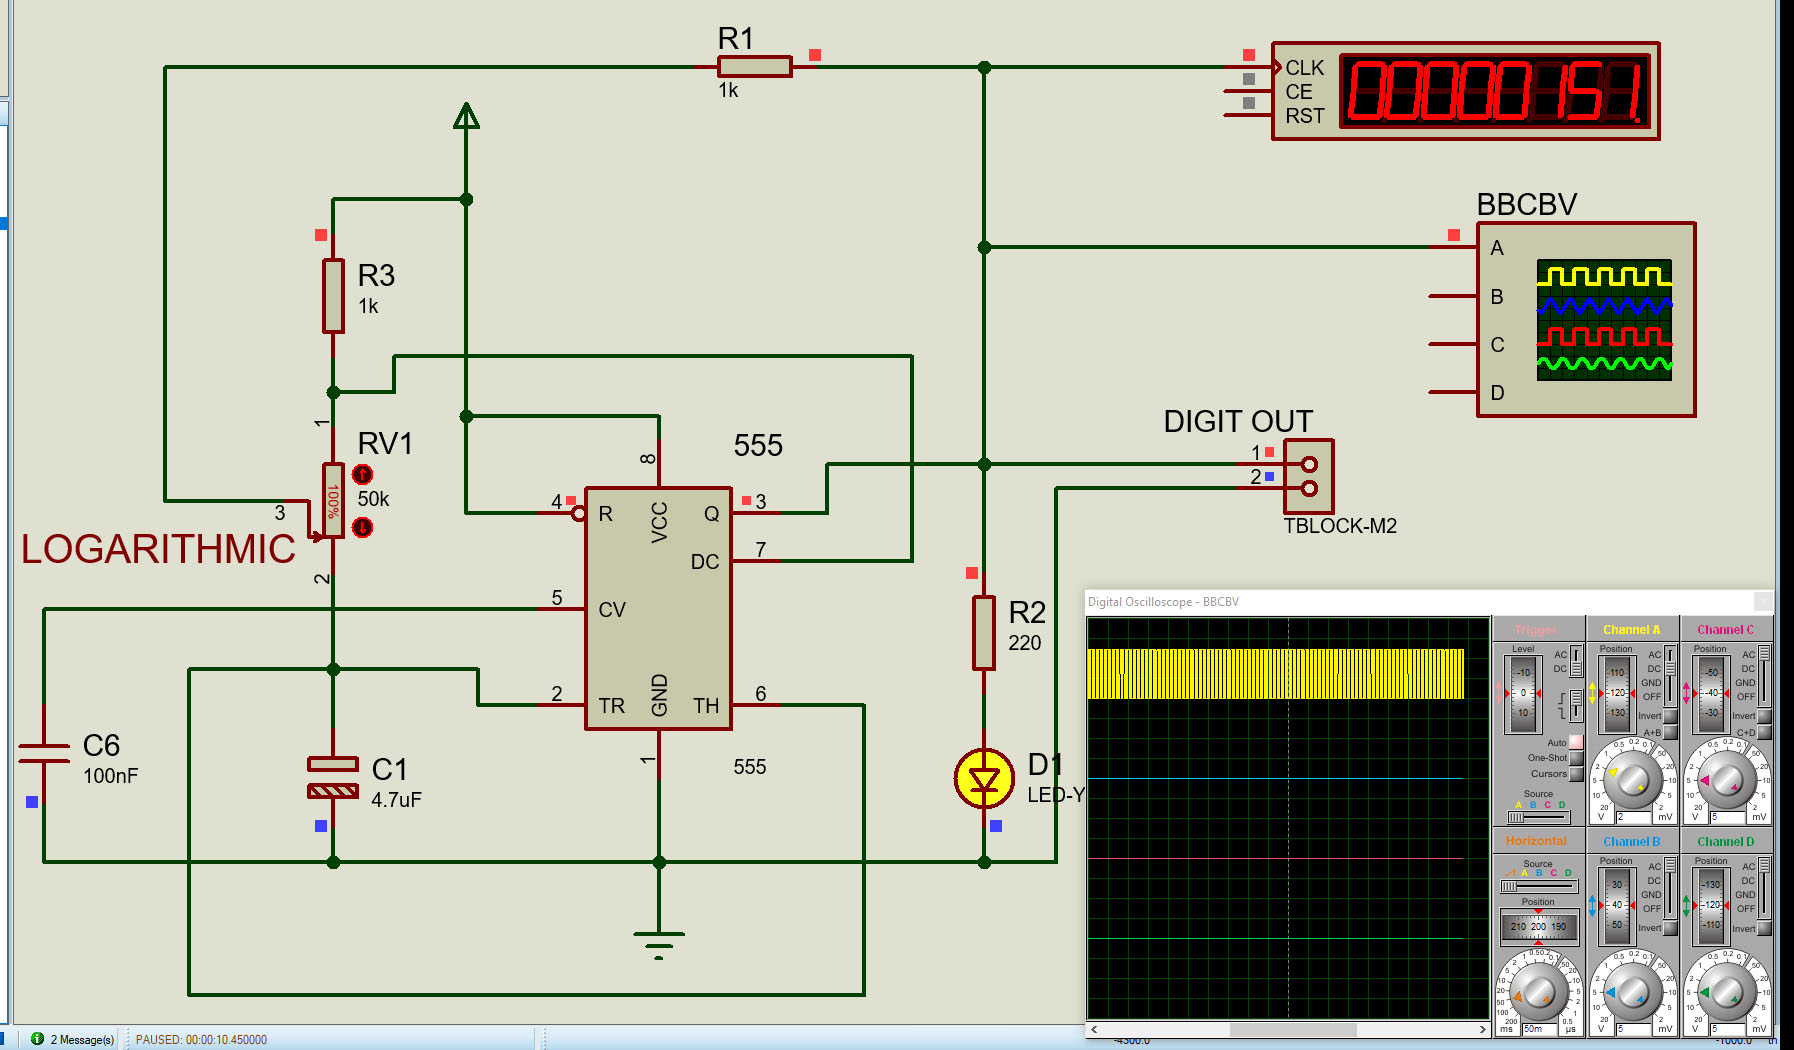1794x1050 pixels.
Task: Click the Channel C volts-per-division knob
Action: coord(1726,780)
